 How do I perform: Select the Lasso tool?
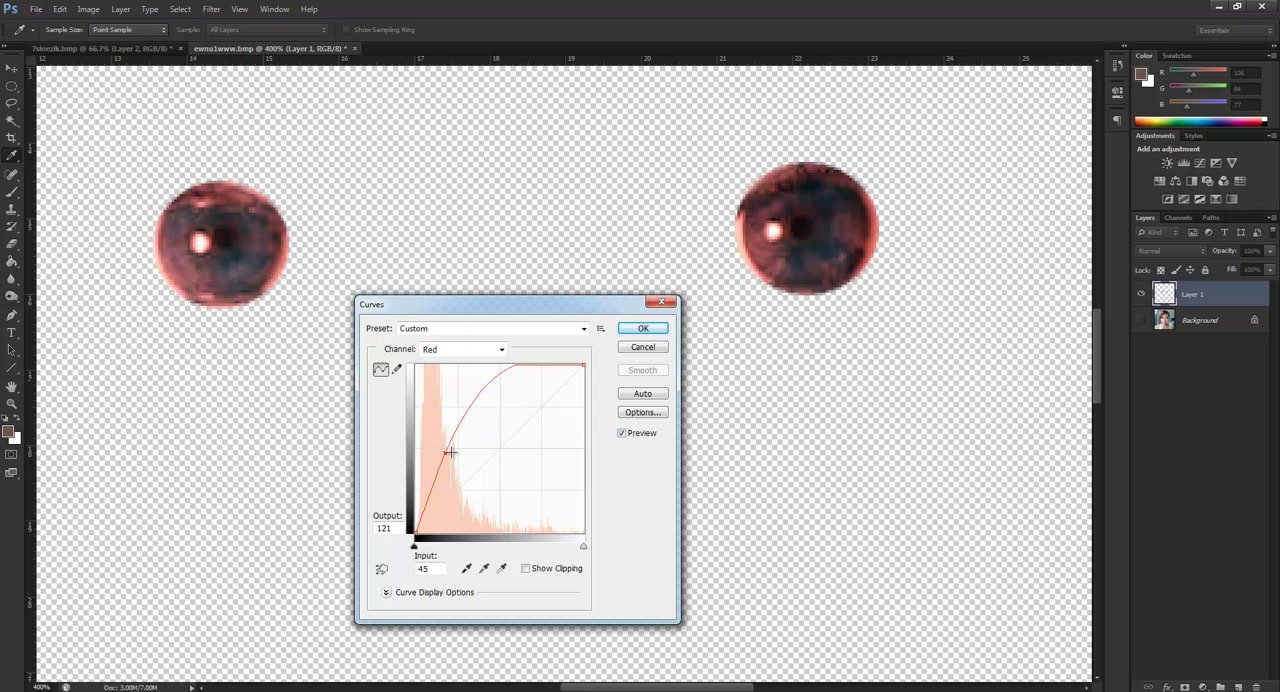coord(11,103)
